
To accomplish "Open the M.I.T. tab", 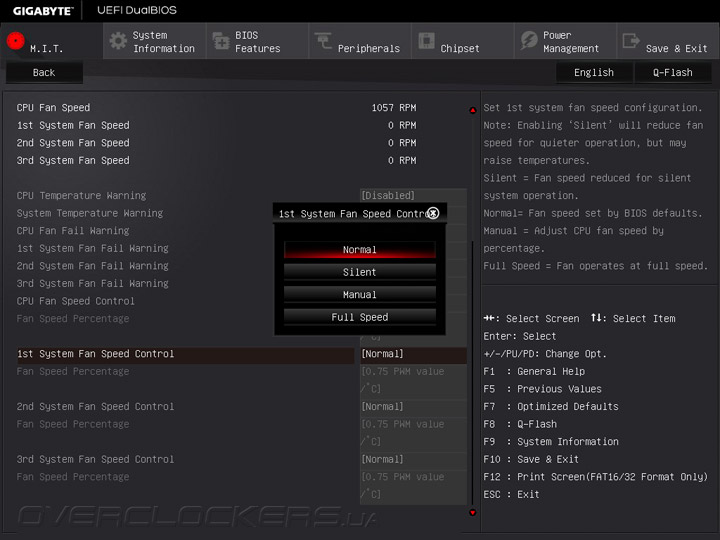I will (51, 41).
